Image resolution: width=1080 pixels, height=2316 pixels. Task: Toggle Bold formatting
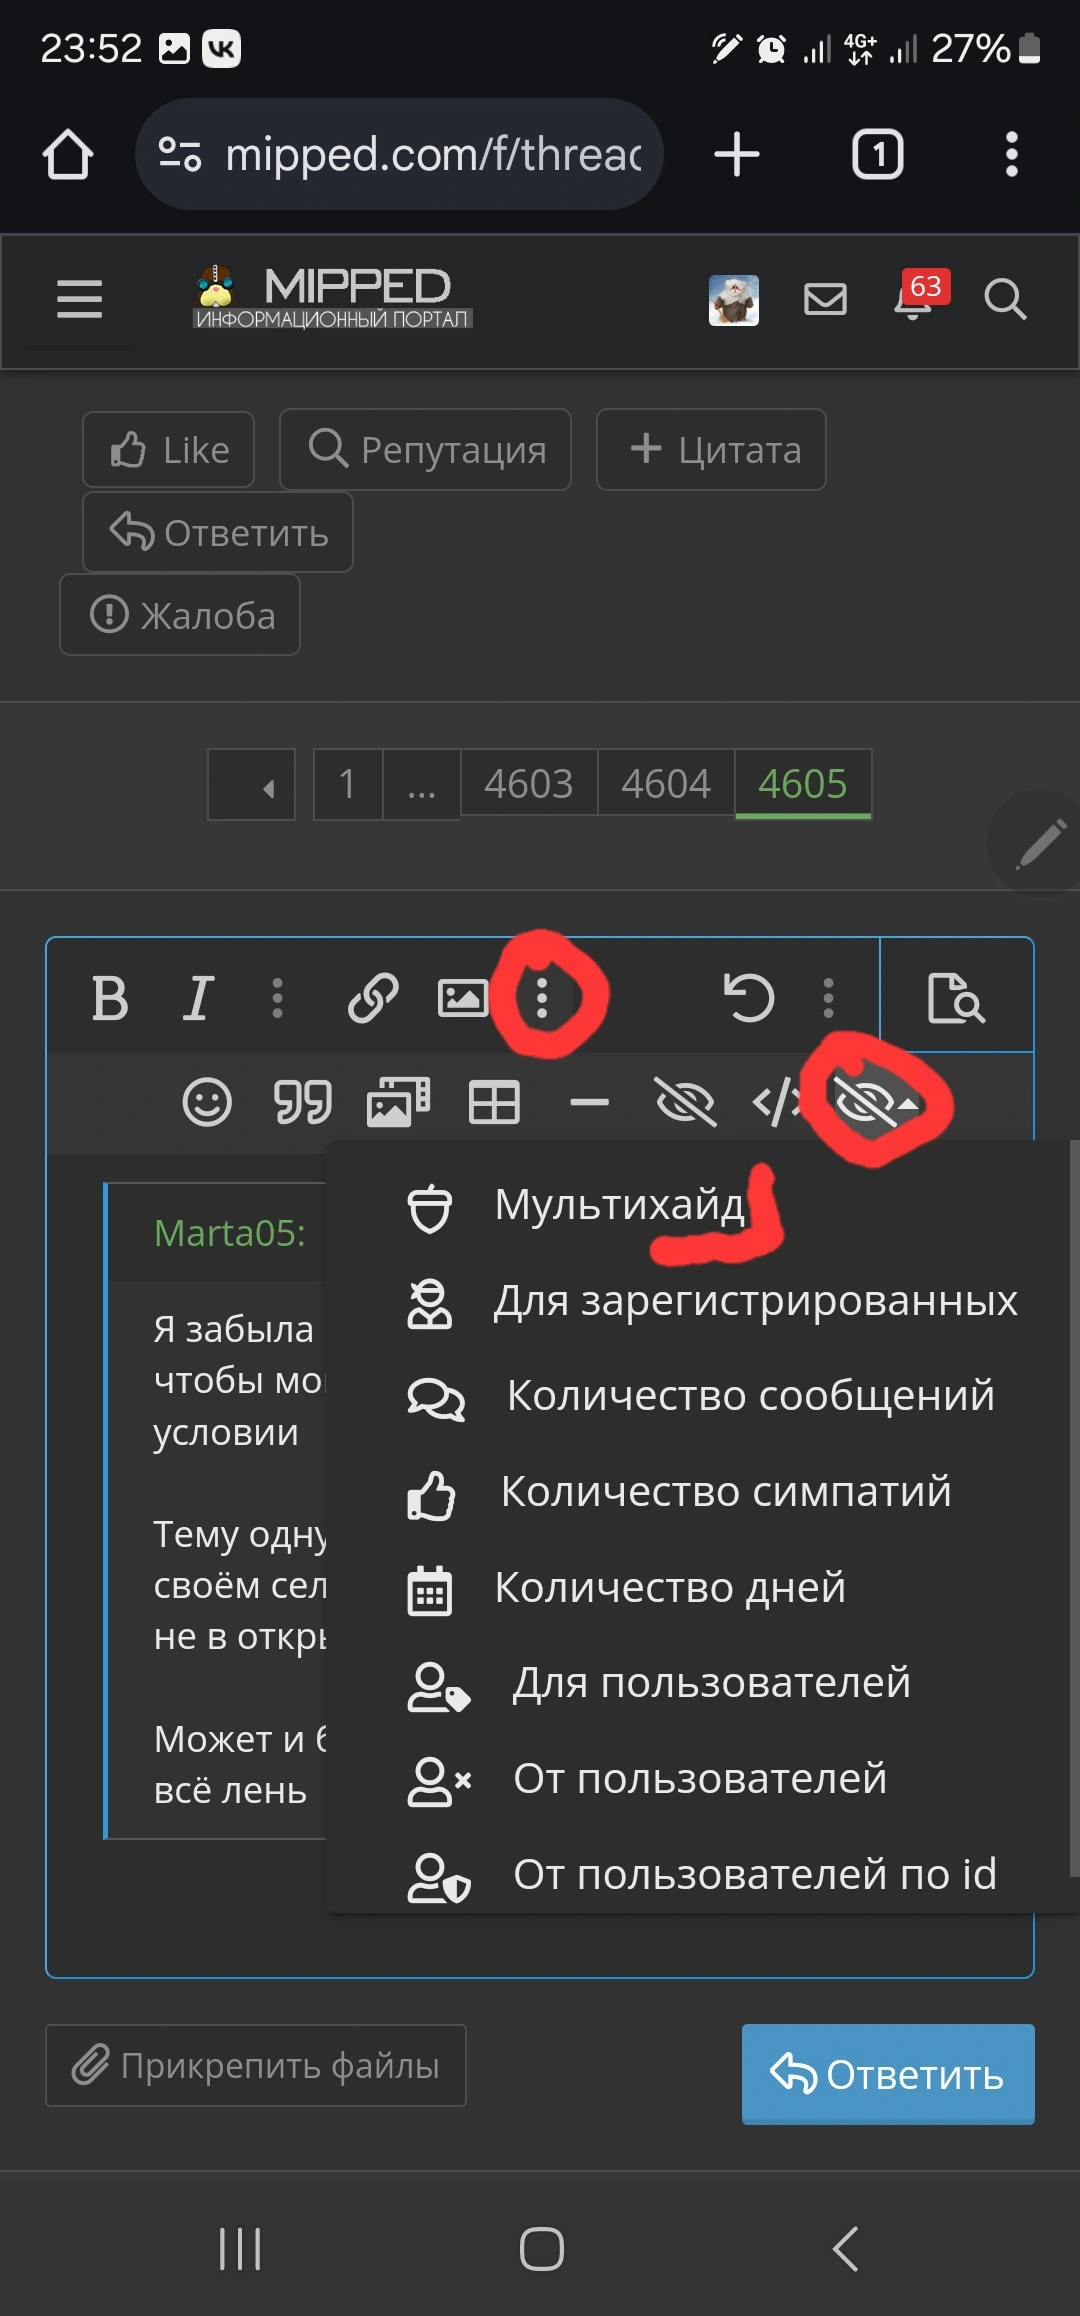[110, 998]
